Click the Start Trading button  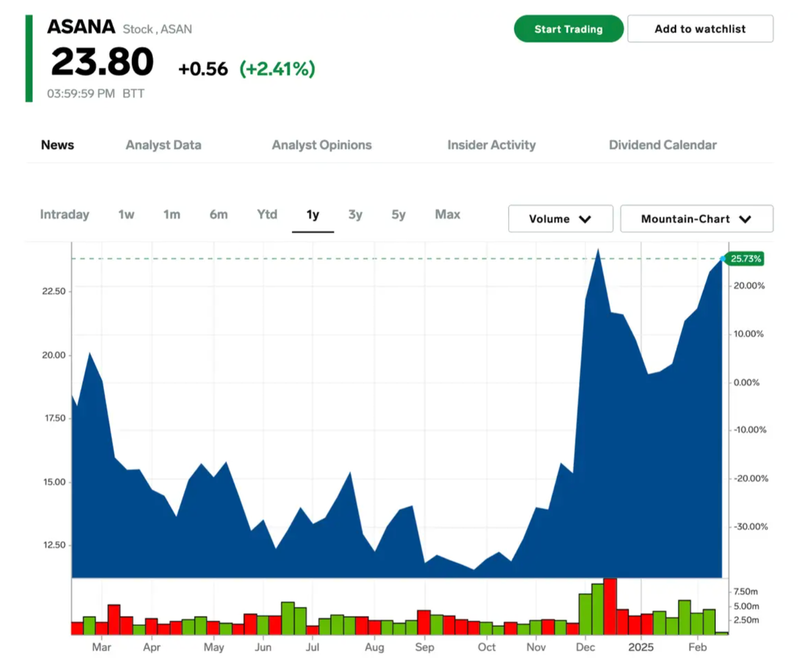click(568, 29)
